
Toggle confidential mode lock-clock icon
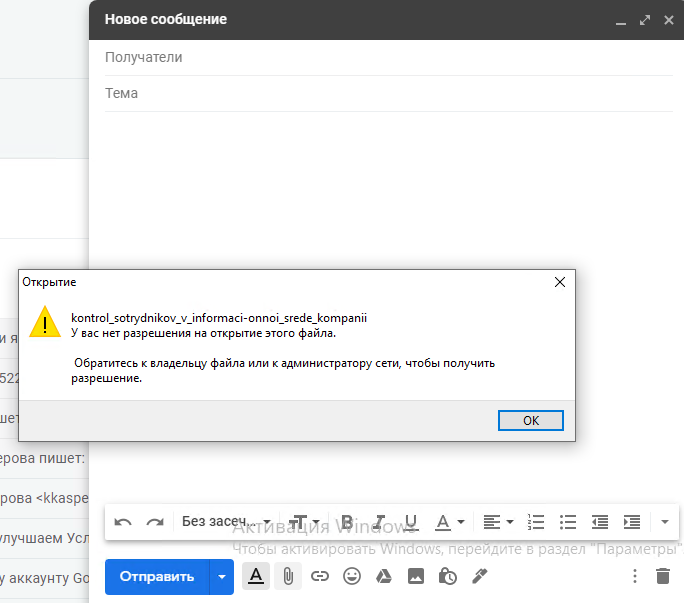tap(448, 576)
